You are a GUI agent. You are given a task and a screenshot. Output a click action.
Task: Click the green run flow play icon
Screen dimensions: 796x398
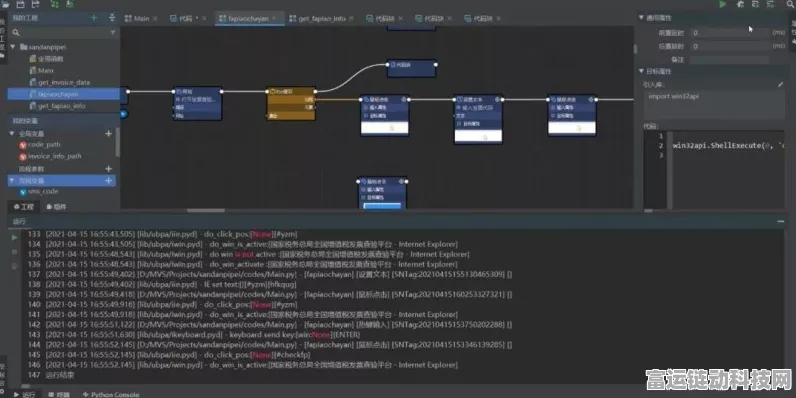tap(722, 4)
